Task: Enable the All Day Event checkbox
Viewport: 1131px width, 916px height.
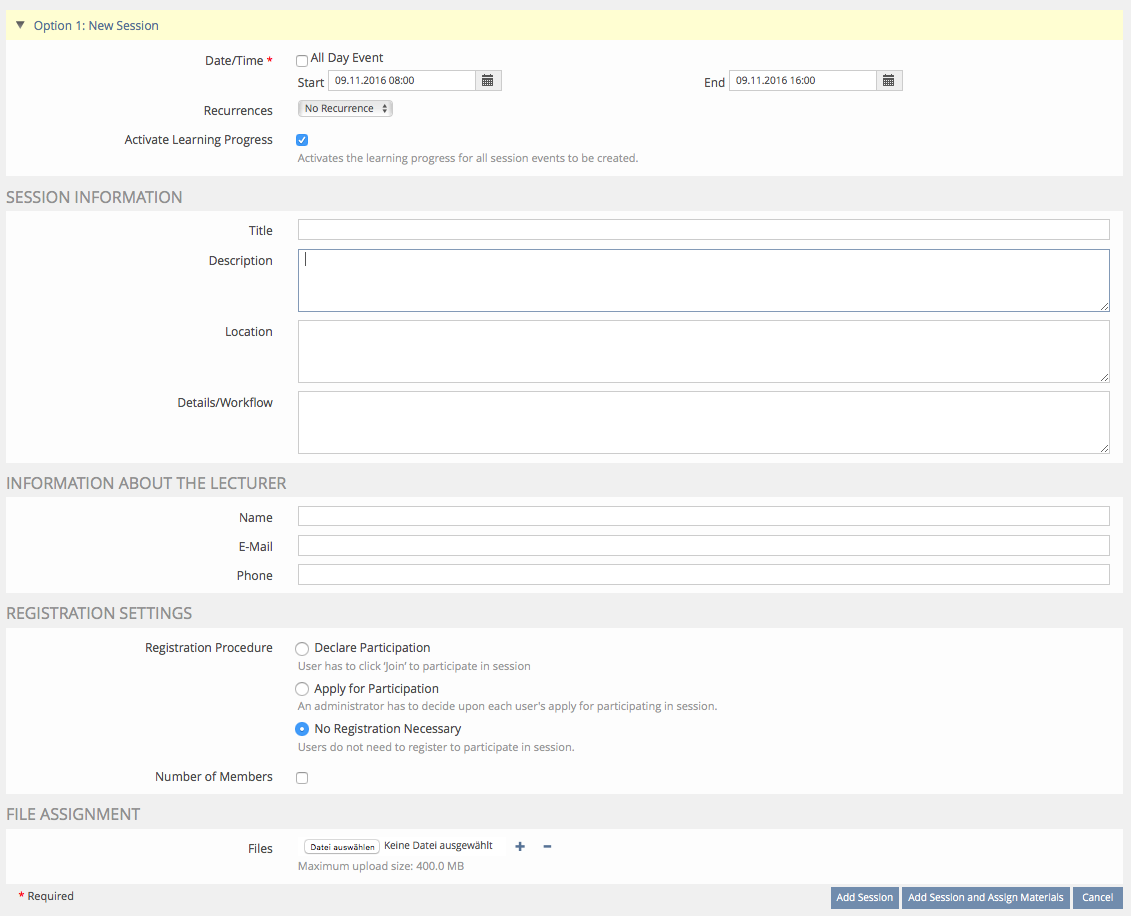Action: click(x=302, y=61)
